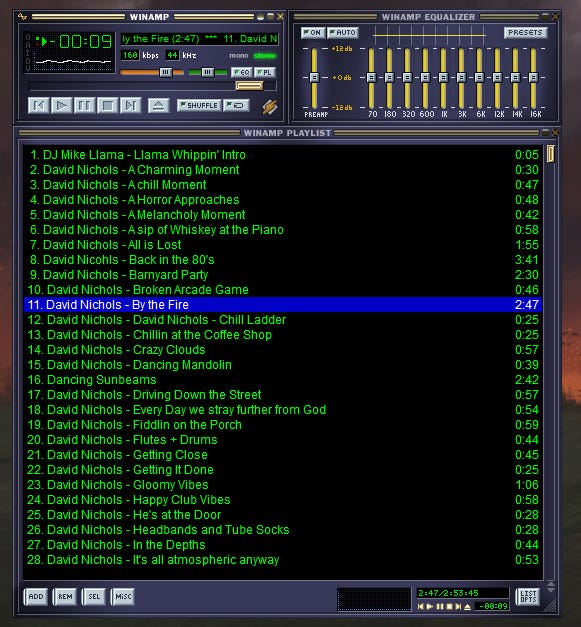
Task: Click the song position seek bar handle
Action: 250,86
